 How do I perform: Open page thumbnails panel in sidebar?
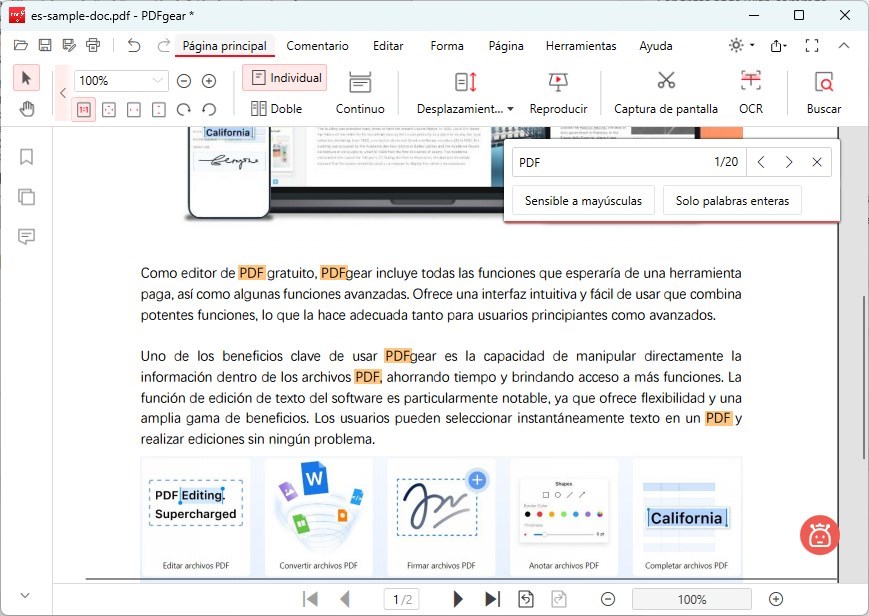[26, 197]
